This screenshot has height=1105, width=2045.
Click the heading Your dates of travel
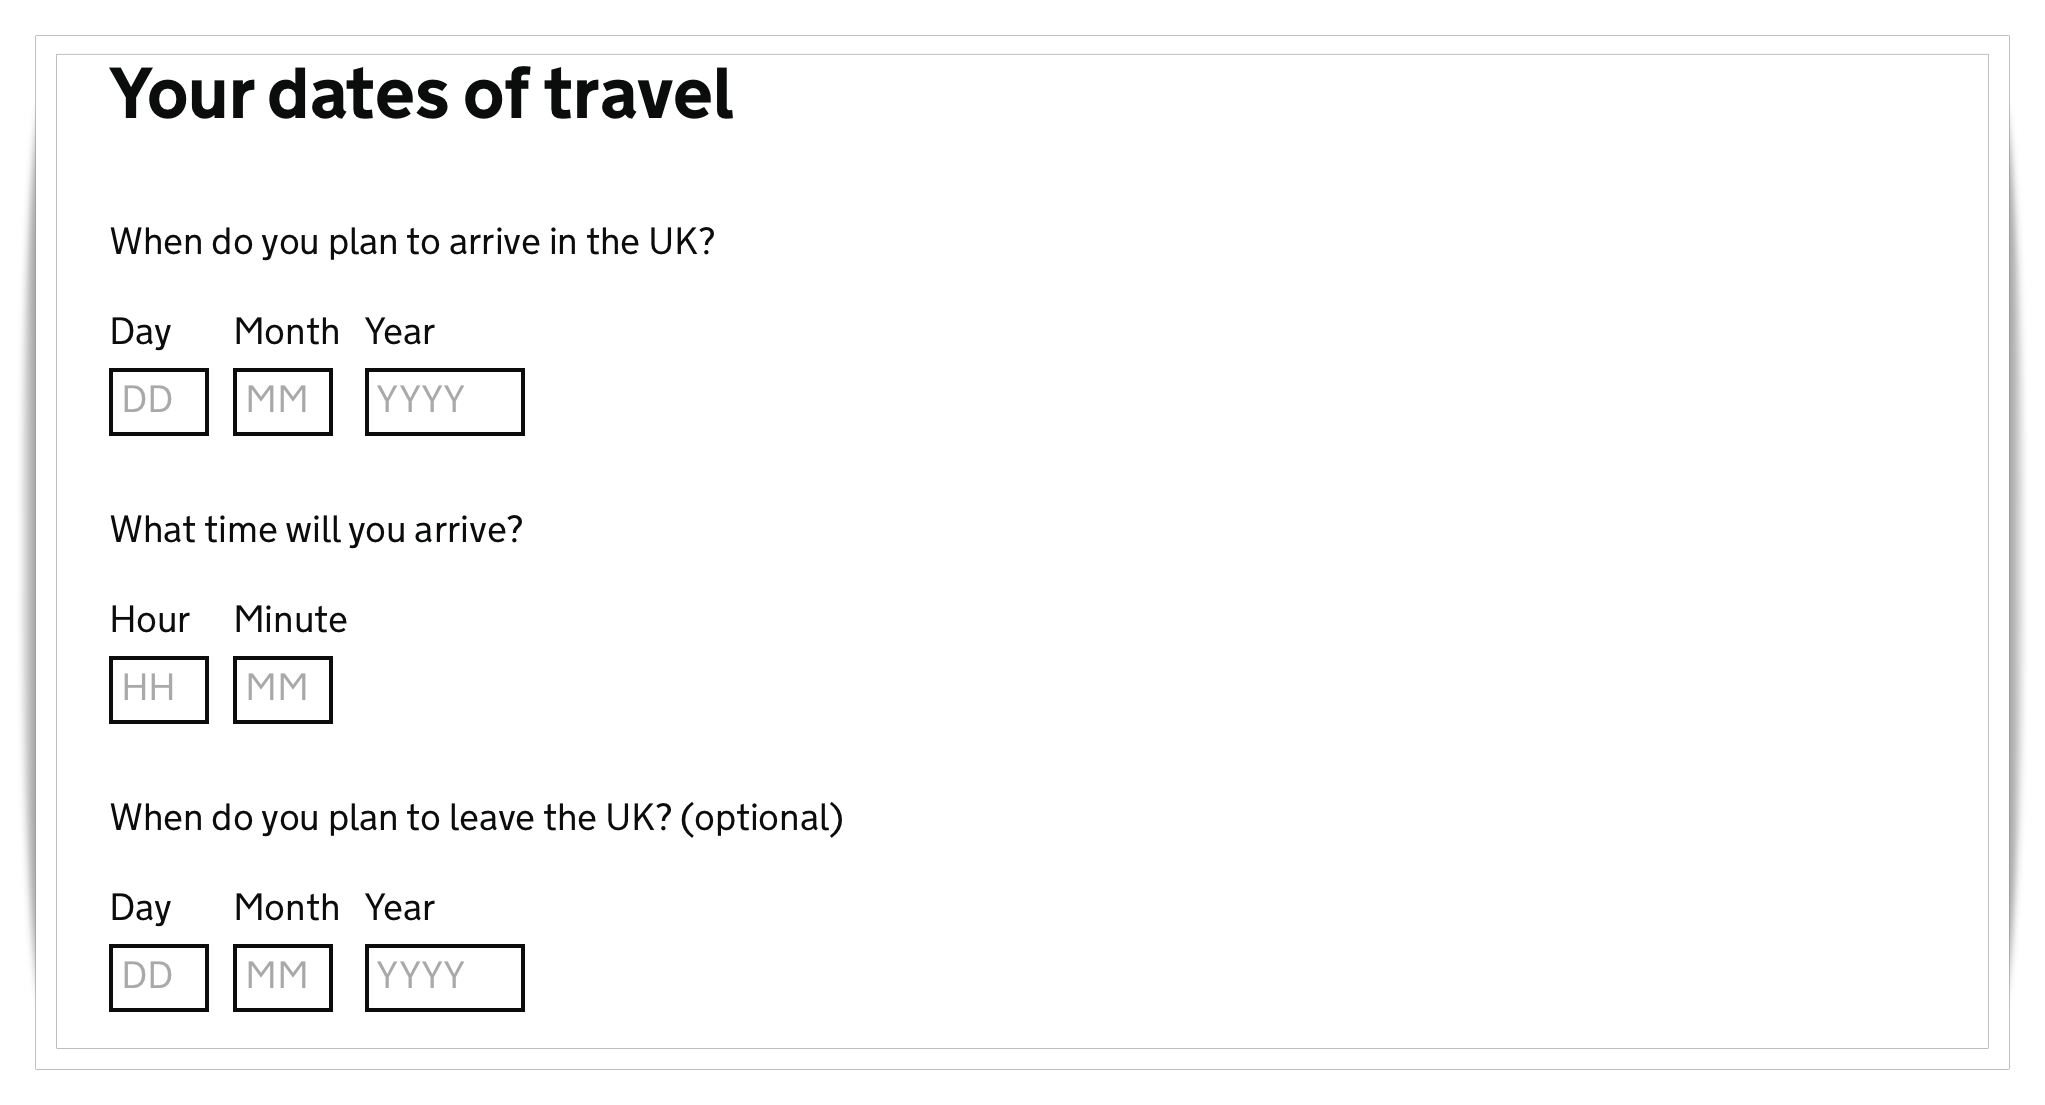(x=421, y=97)
